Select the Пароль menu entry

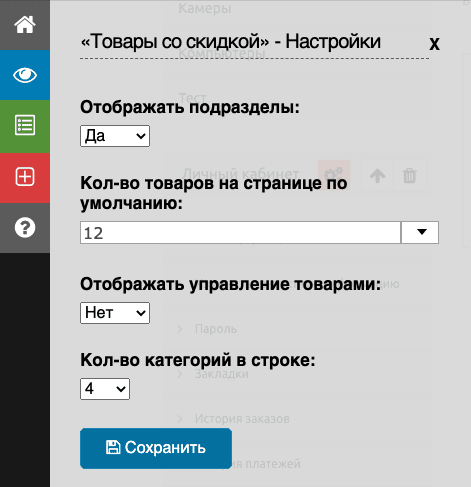pyautogui.click(x=216, y=329)
